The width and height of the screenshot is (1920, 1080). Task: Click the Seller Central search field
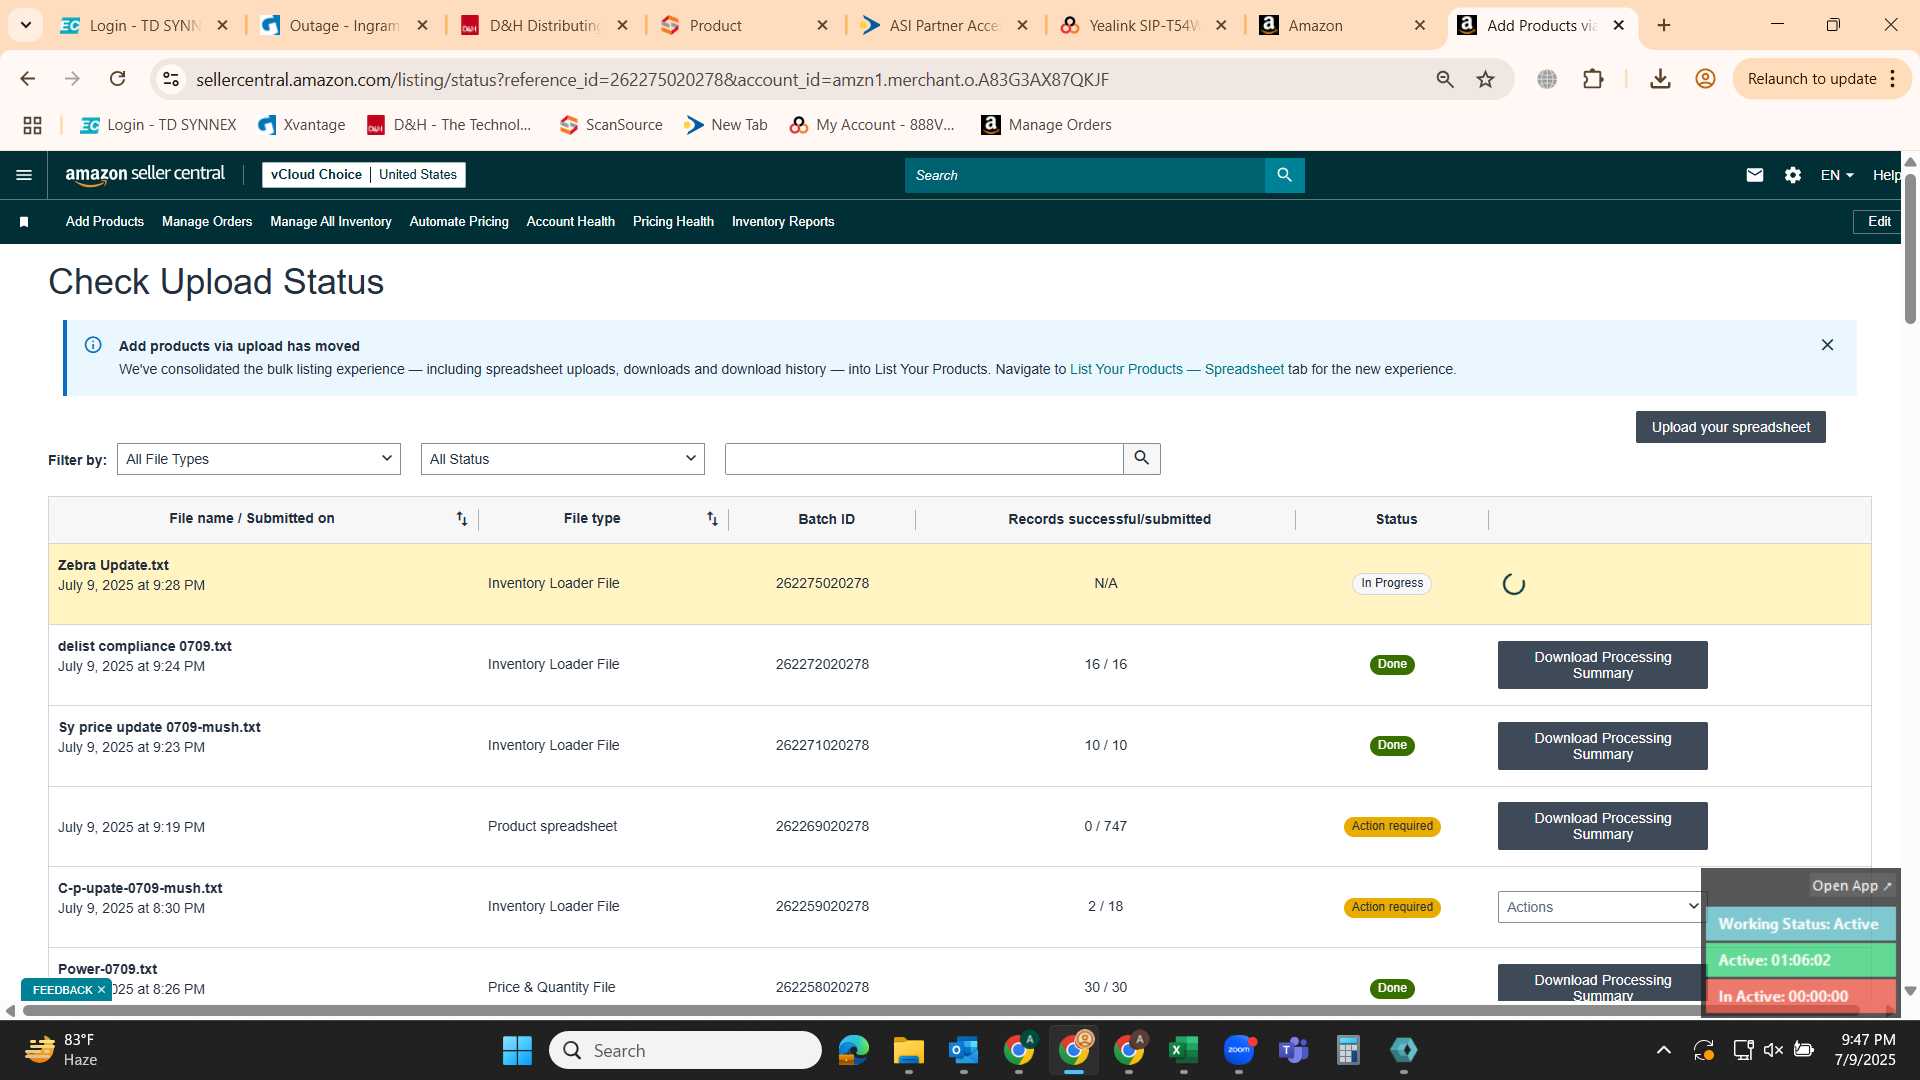1085,175
